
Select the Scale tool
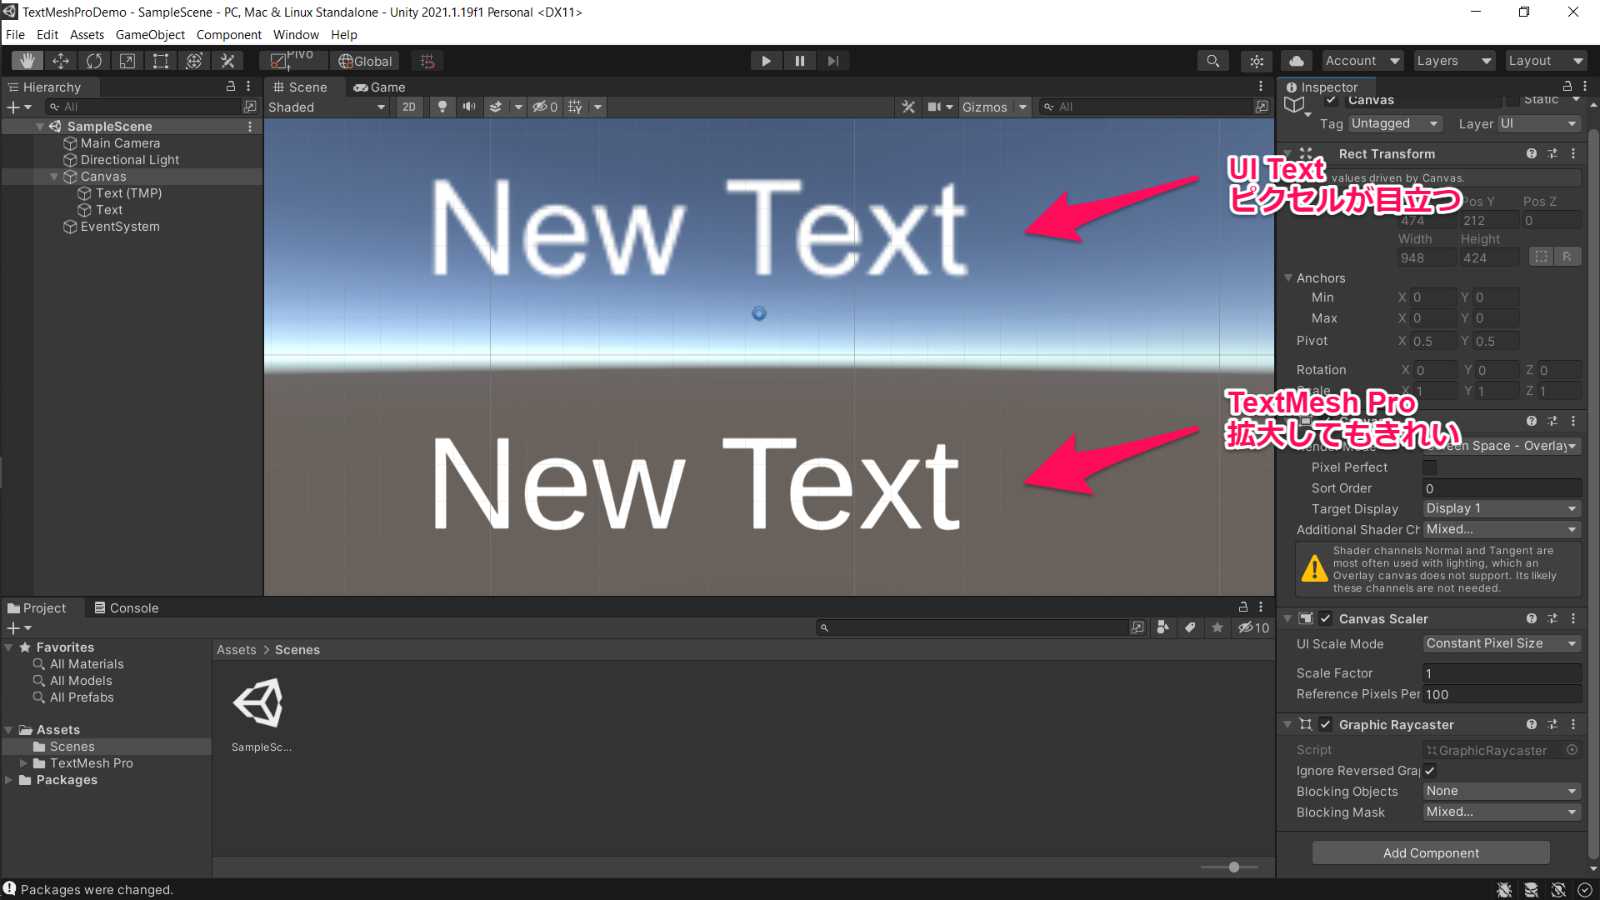(x=127, y=61)
